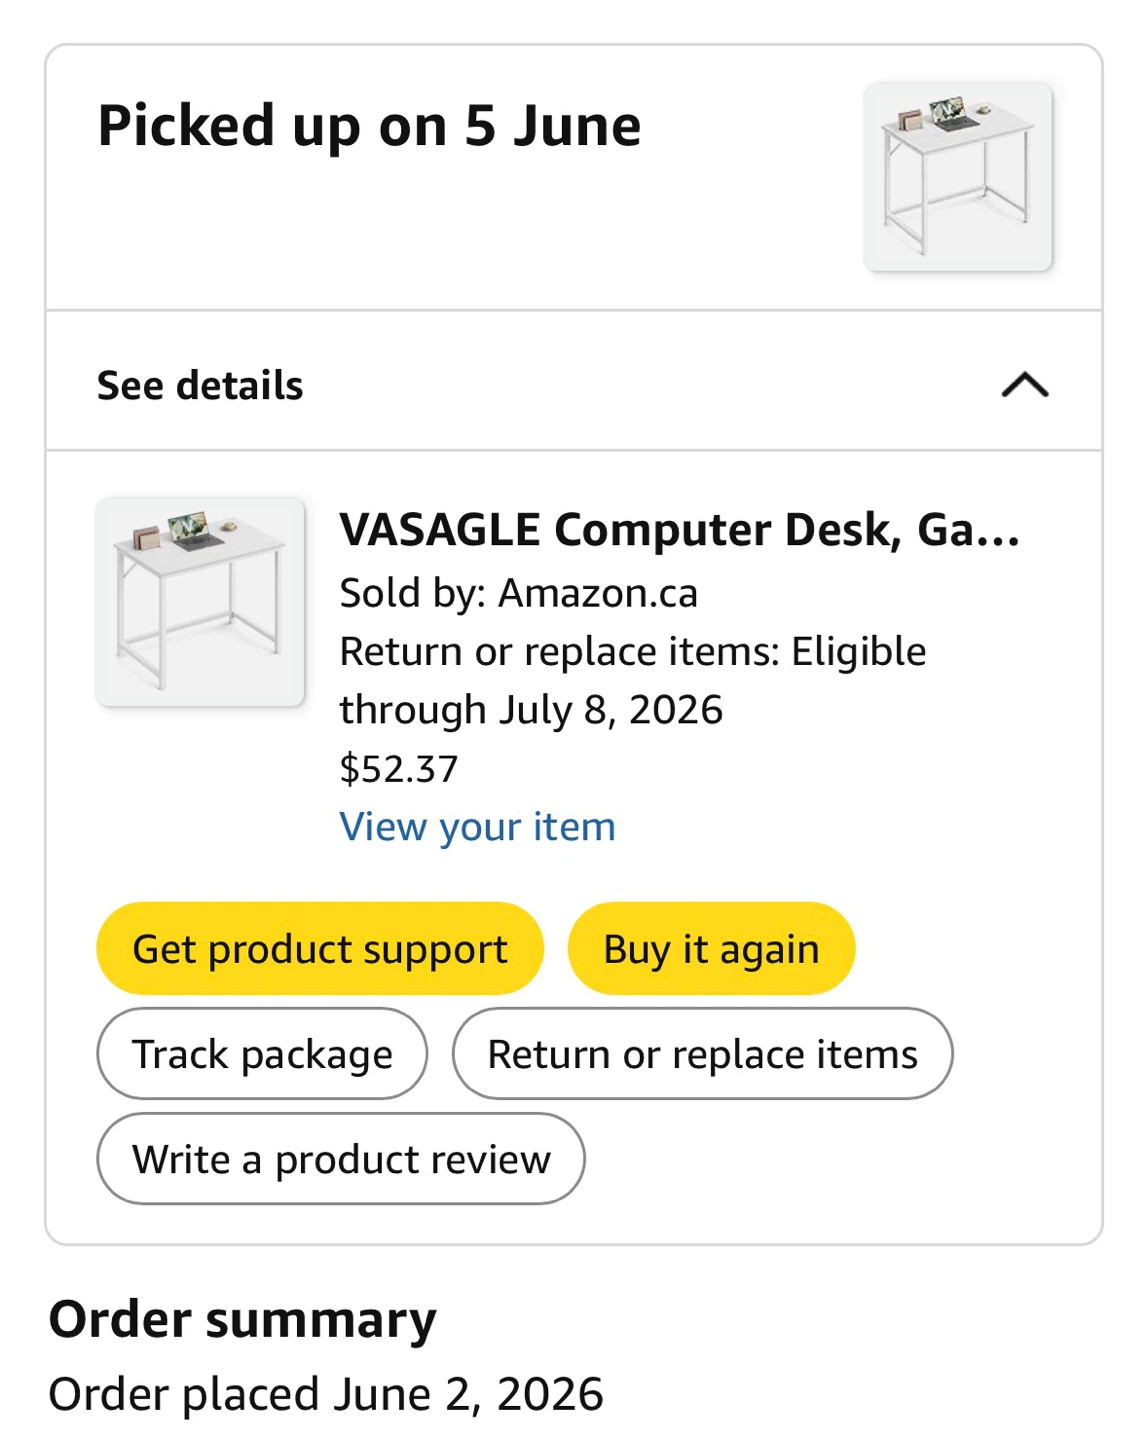Select the Buy it again button
This screenshot has height=1440, width=1148.
tap(711, 948)
